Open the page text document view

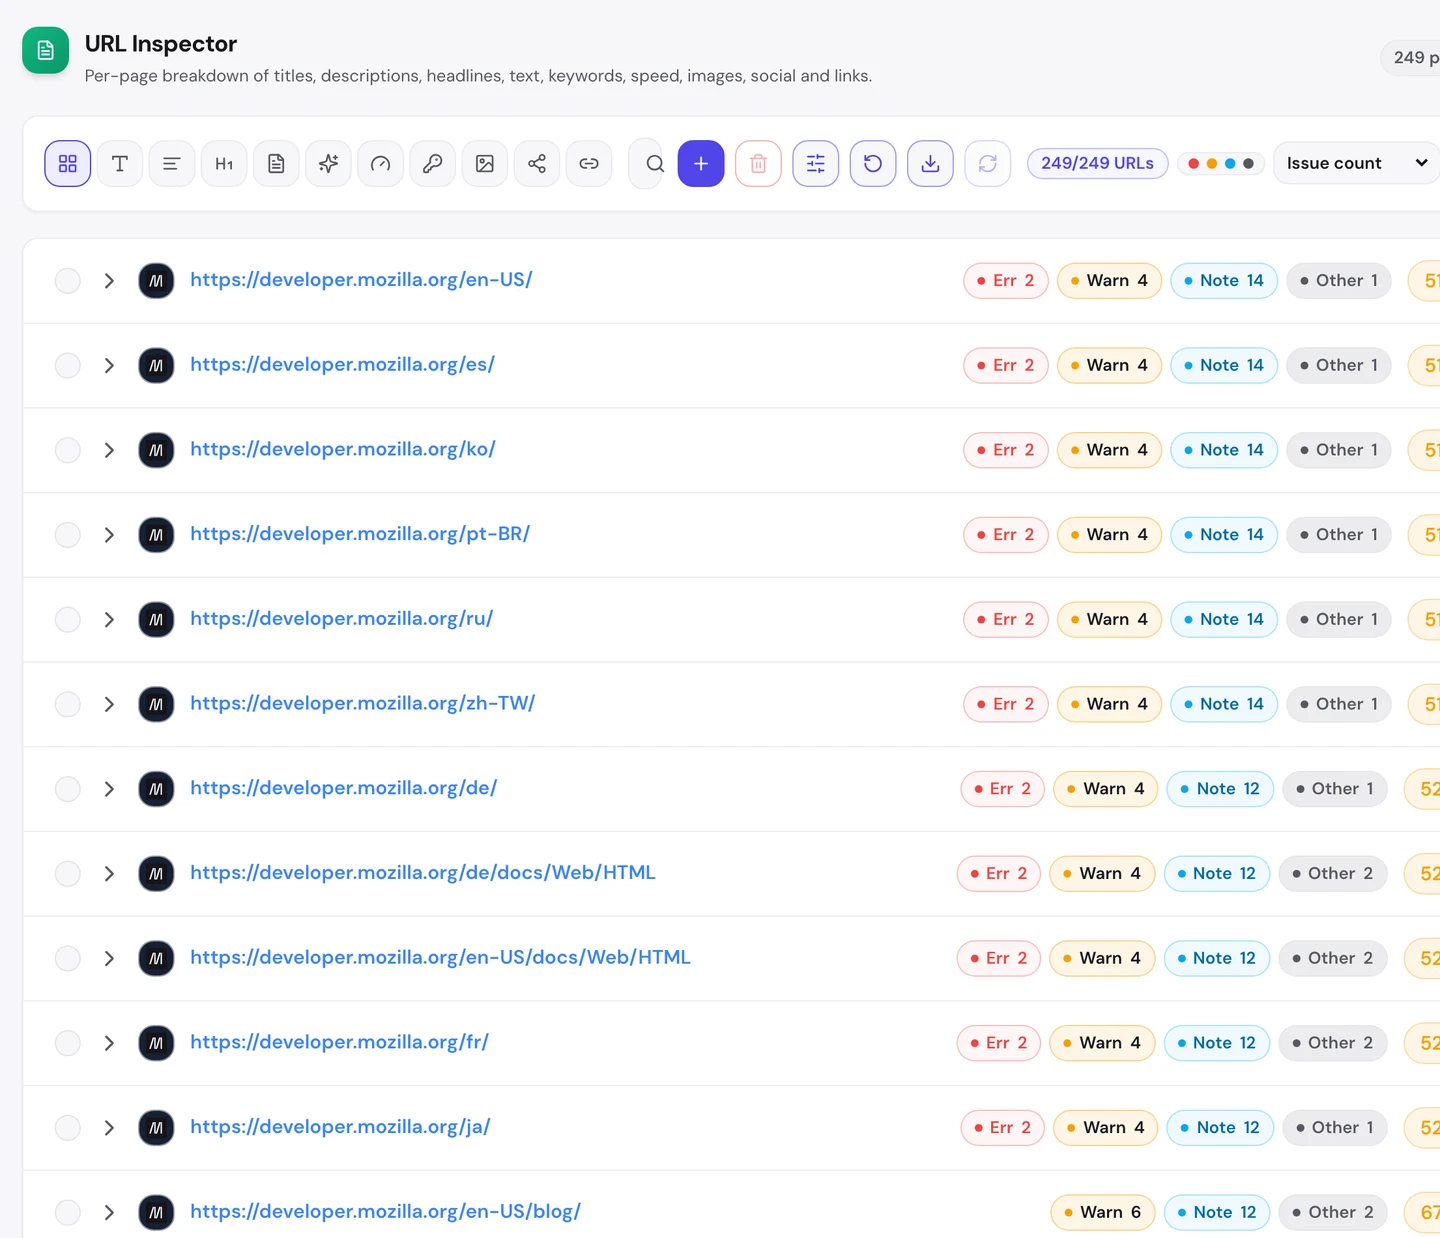[276, 163]
